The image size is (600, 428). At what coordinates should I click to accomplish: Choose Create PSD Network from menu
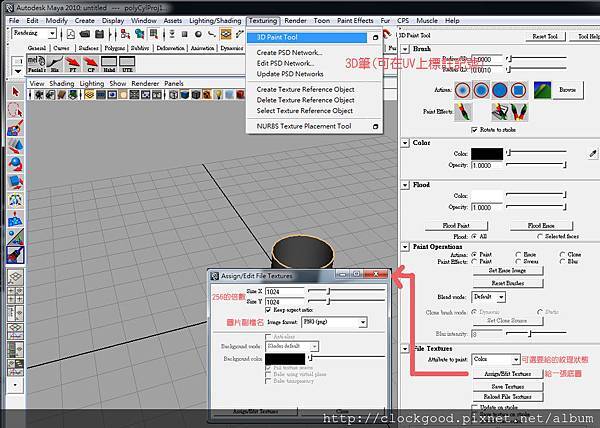point(289,52)
